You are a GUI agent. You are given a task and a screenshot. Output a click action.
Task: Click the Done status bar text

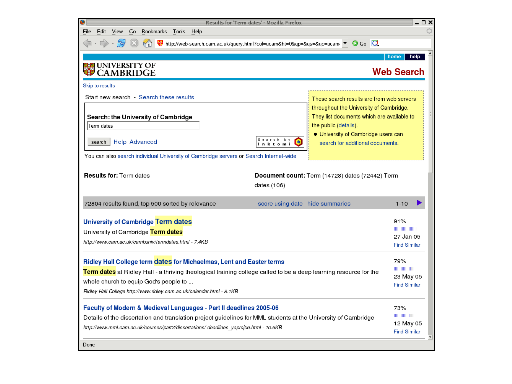[89, 345]
